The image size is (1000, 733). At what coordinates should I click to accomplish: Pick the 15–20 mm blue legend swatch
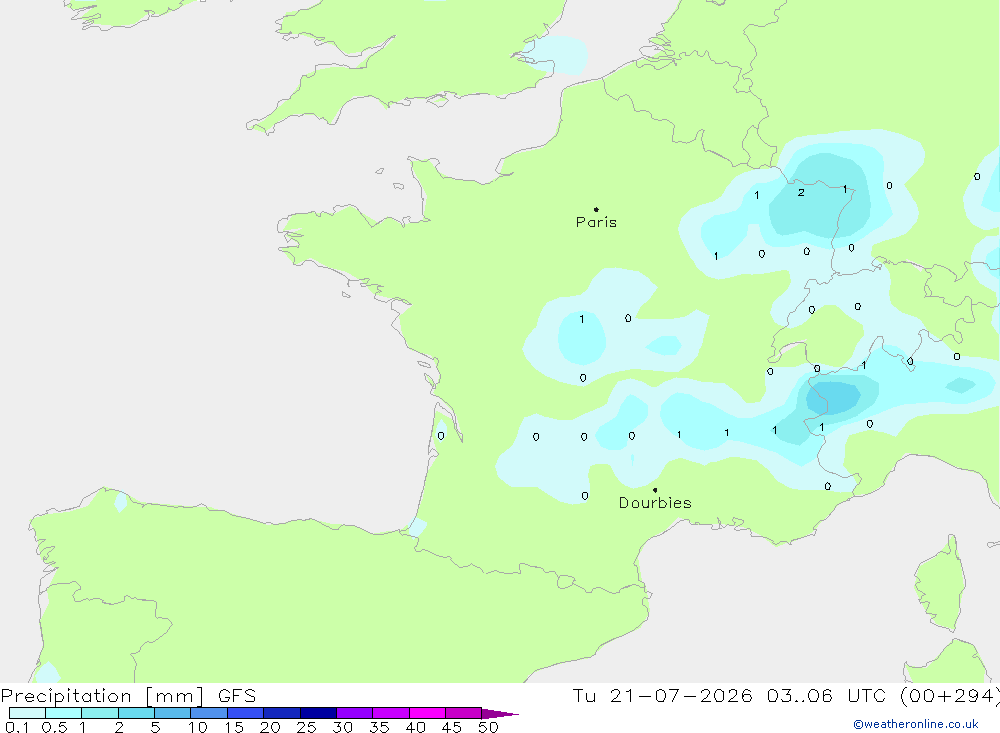[246, 713]
